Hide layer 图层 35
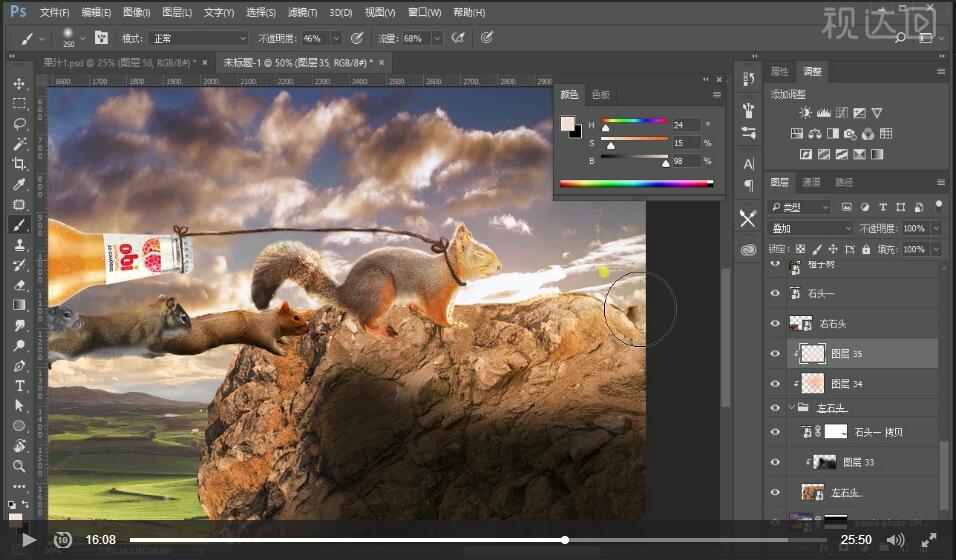 coord(775,354)
